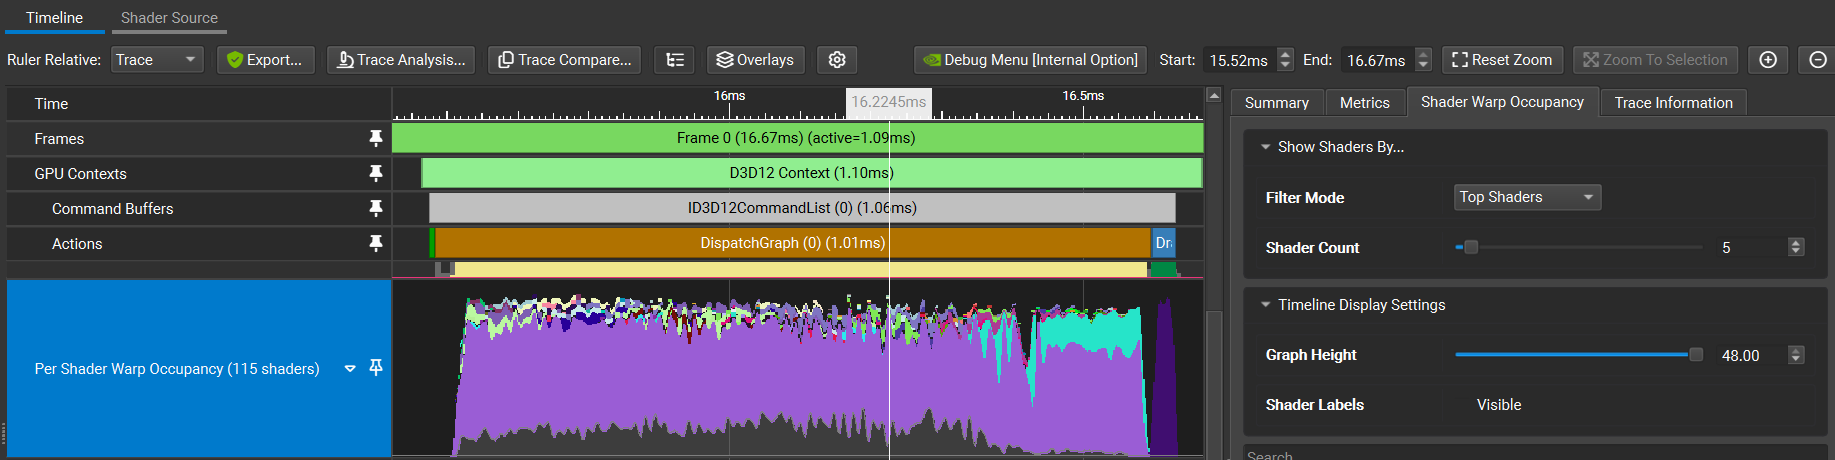Click the Start time stepper arrows
Screen dimensions: 1835x460
1286,60
